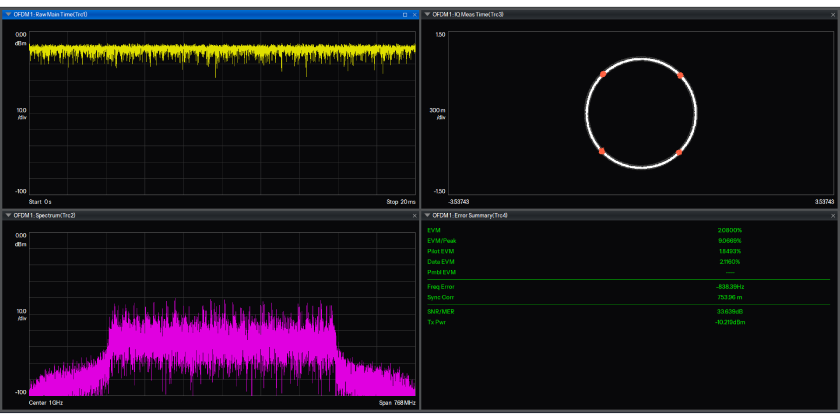Viewport: 840px width, 420px height.
Task: Close the IQ Meas Time panel
Action: click(833, 14)
